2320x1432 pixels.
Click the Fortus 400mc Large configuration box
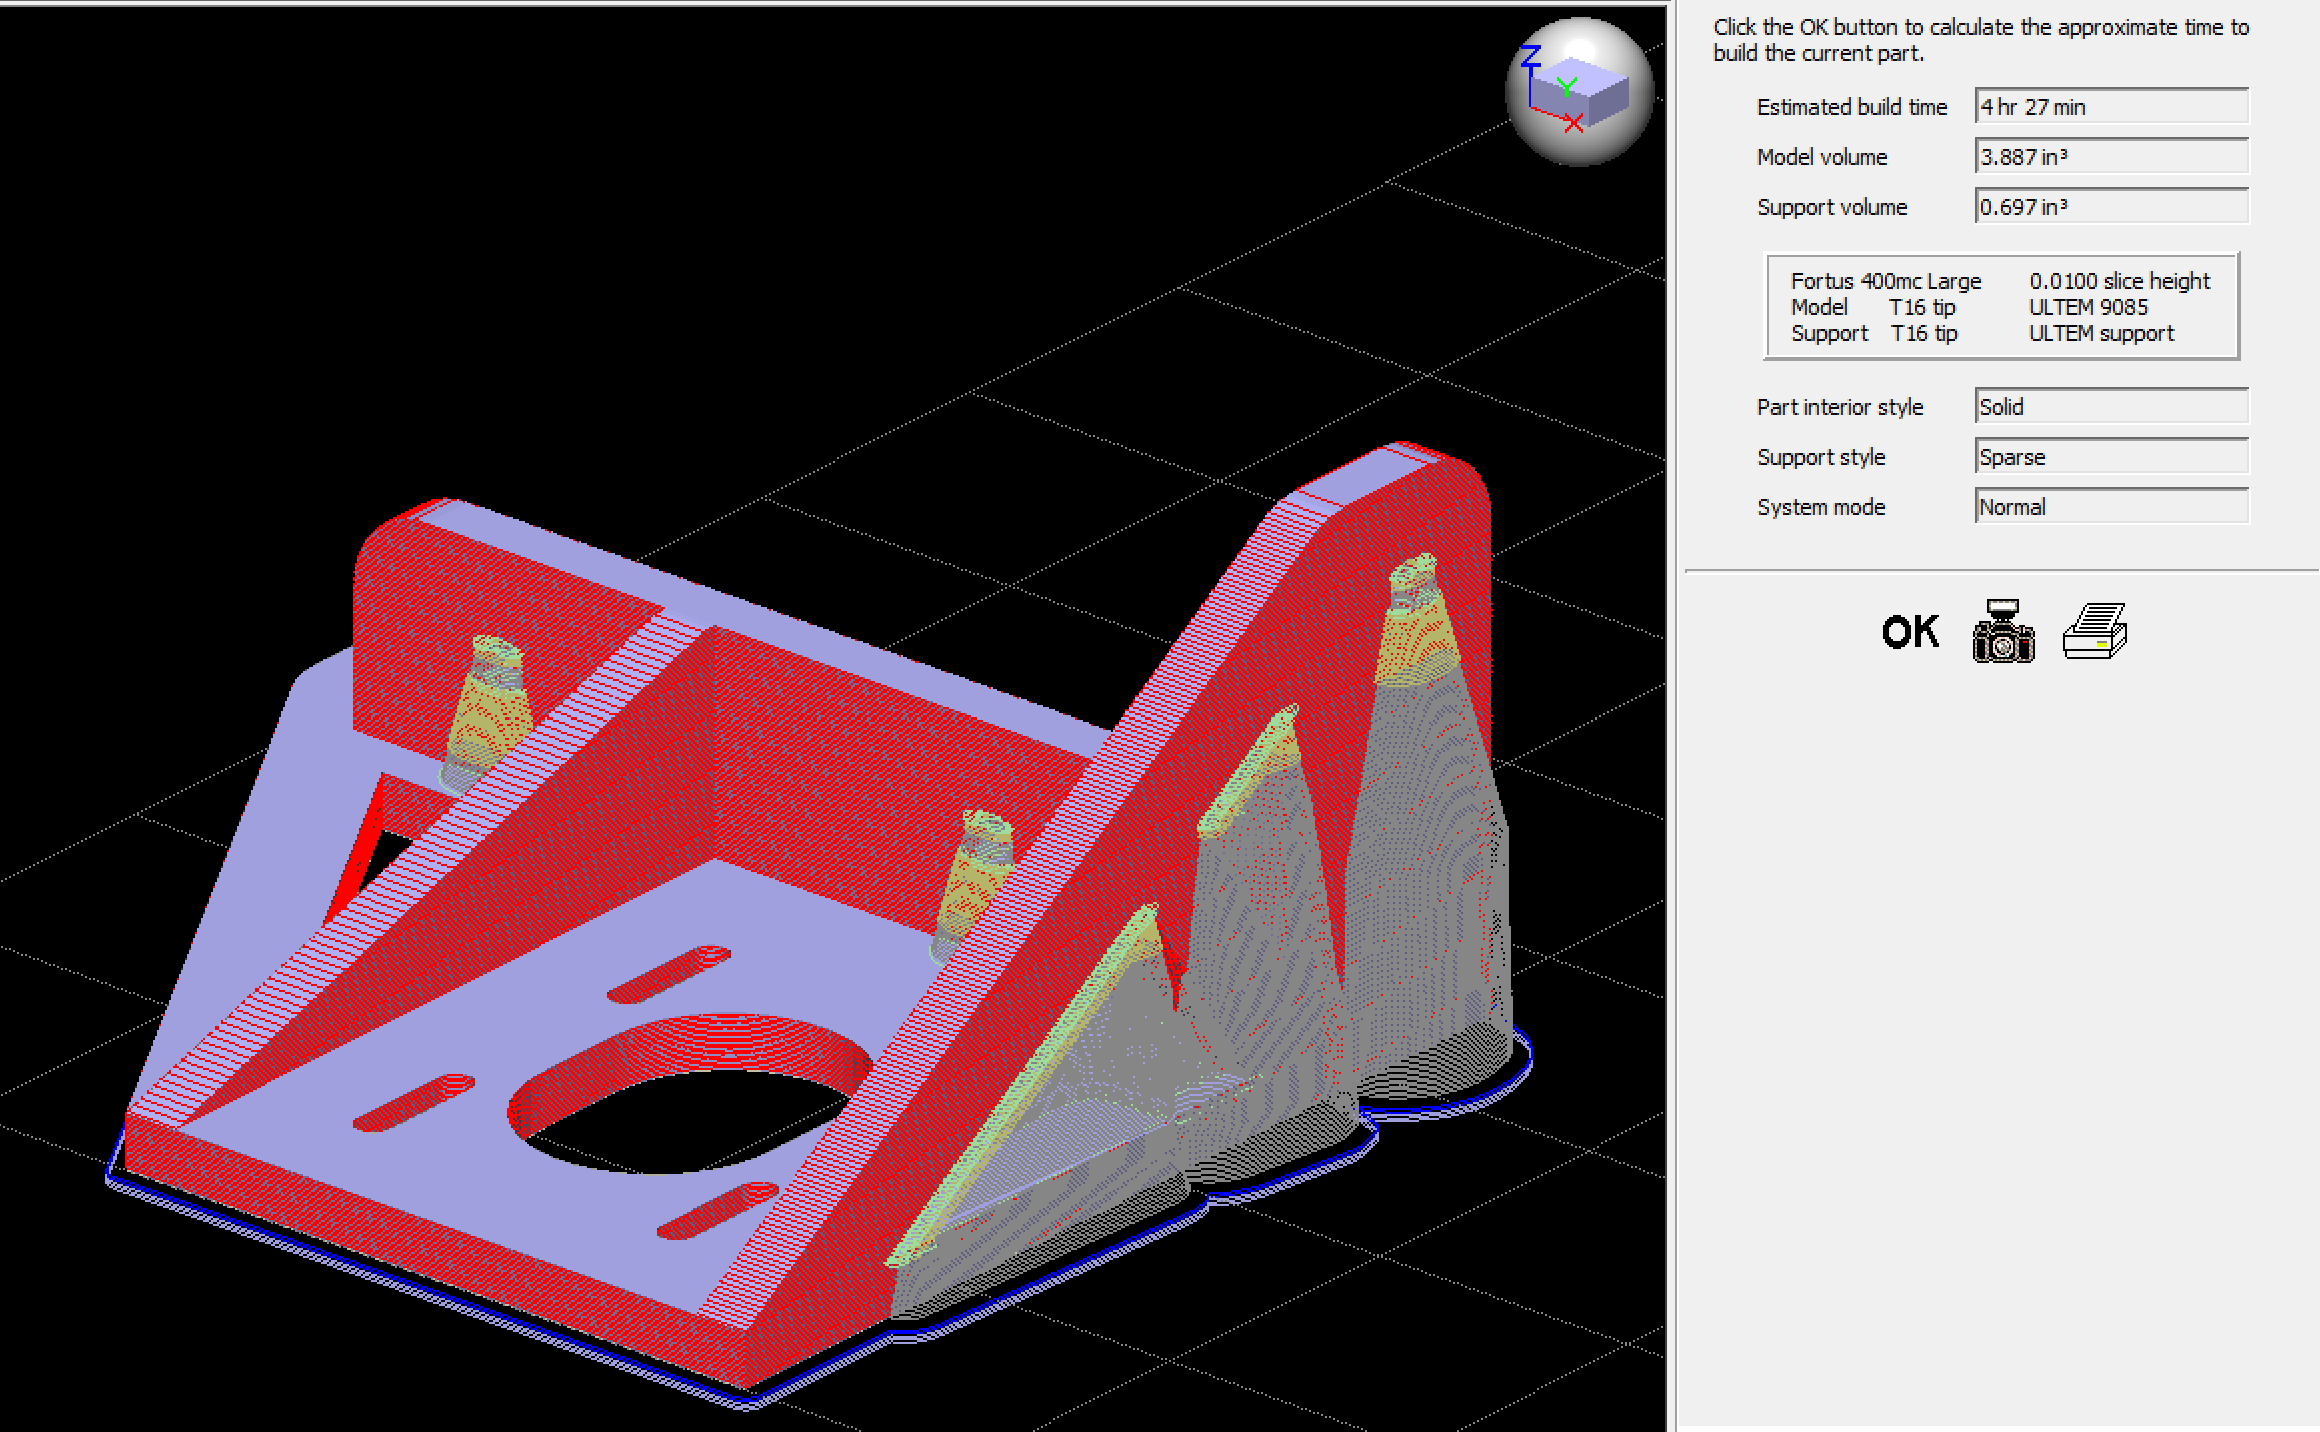pos(1885,281)
